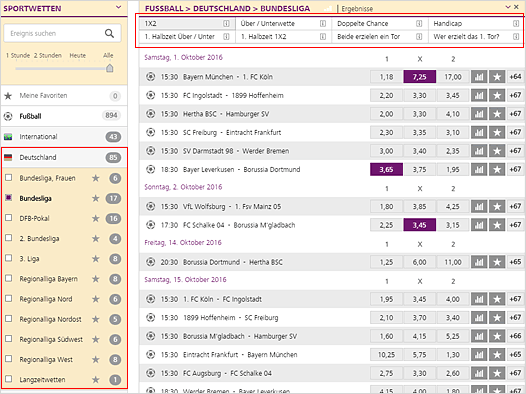526x394 pixels.
Task: Add Bundesliga, Frauen league to favorites star
Action: (96, 178)
